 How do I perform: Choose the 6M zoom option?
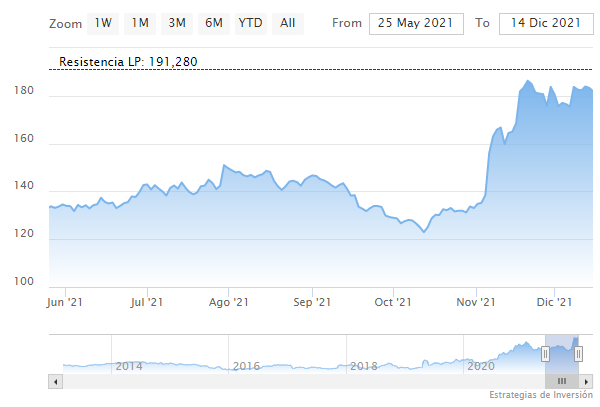213,22
